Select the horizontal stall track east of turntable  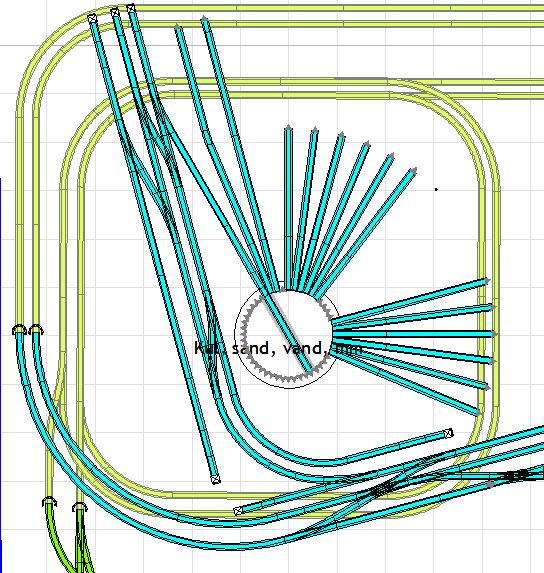415,334
